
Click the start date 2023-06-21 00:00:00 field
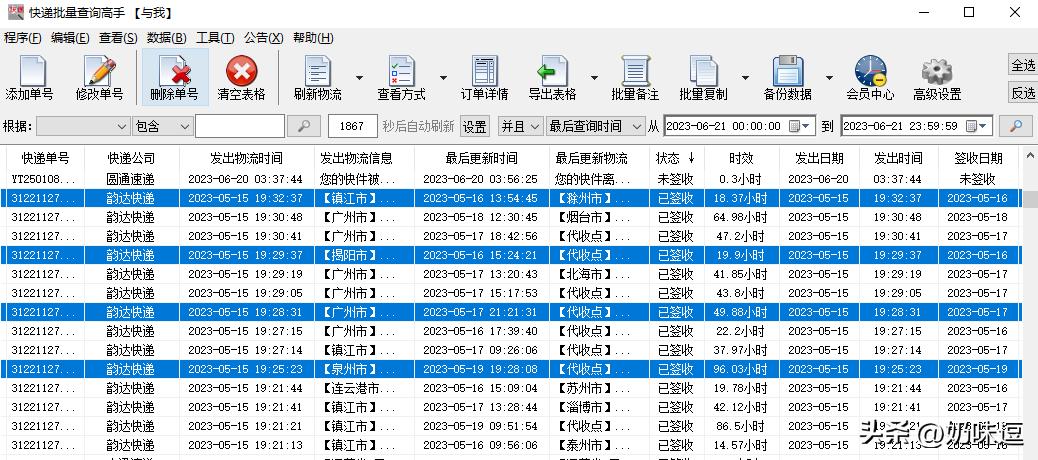[739, 126]
